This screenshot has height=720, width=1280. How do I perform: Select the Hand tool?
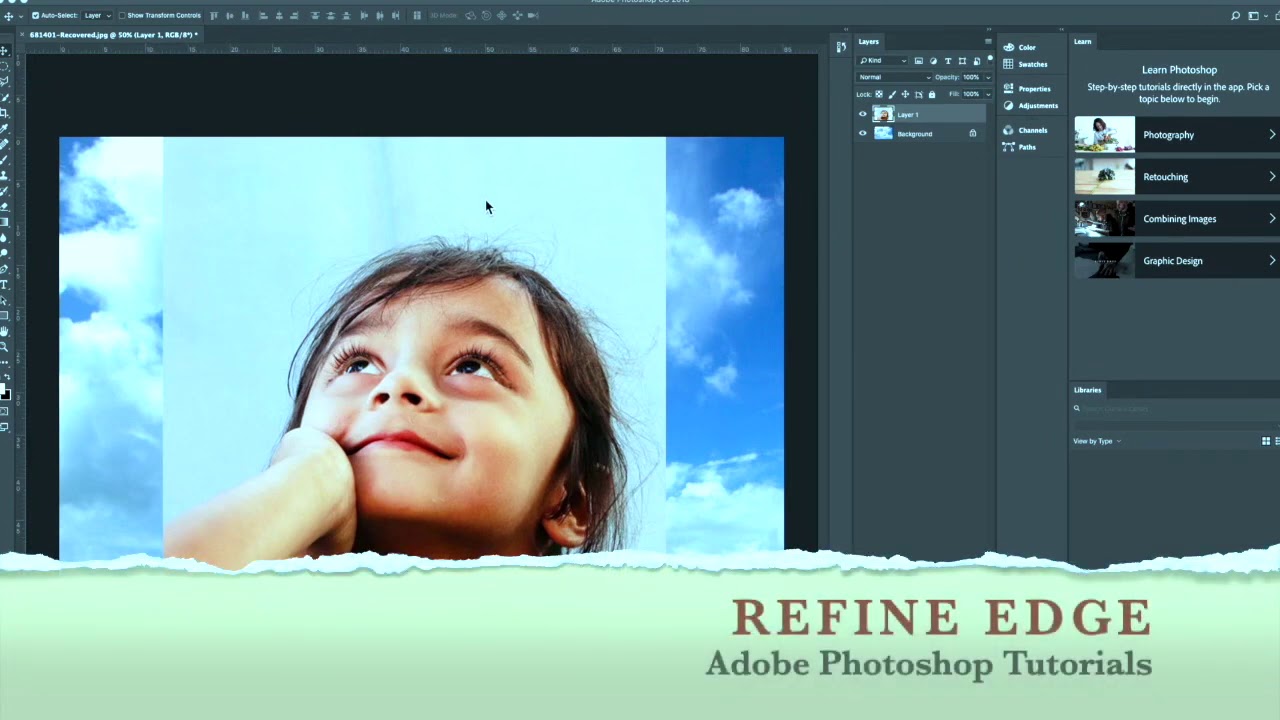pyautogui.click(x=5, y=330)
